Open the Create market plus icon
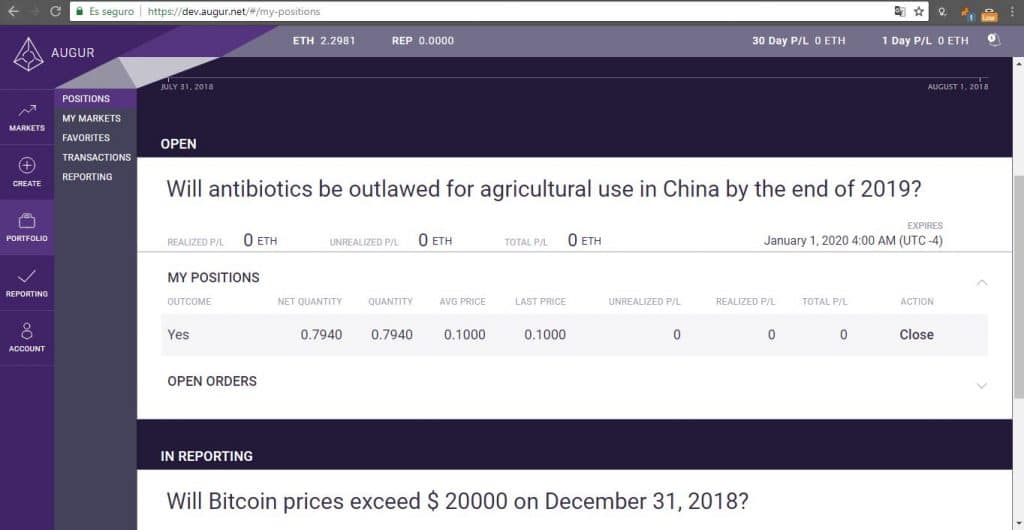 point(27,165)
